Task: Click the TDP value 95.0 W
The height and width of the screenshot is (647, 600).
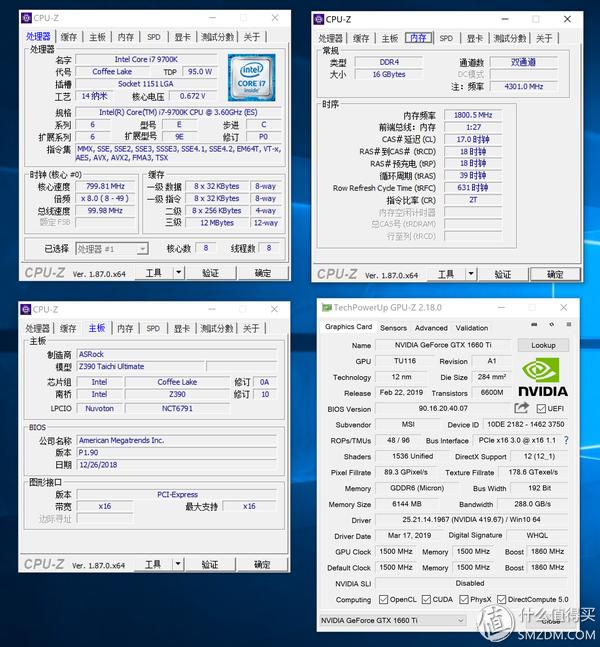Action: [200, 72]
